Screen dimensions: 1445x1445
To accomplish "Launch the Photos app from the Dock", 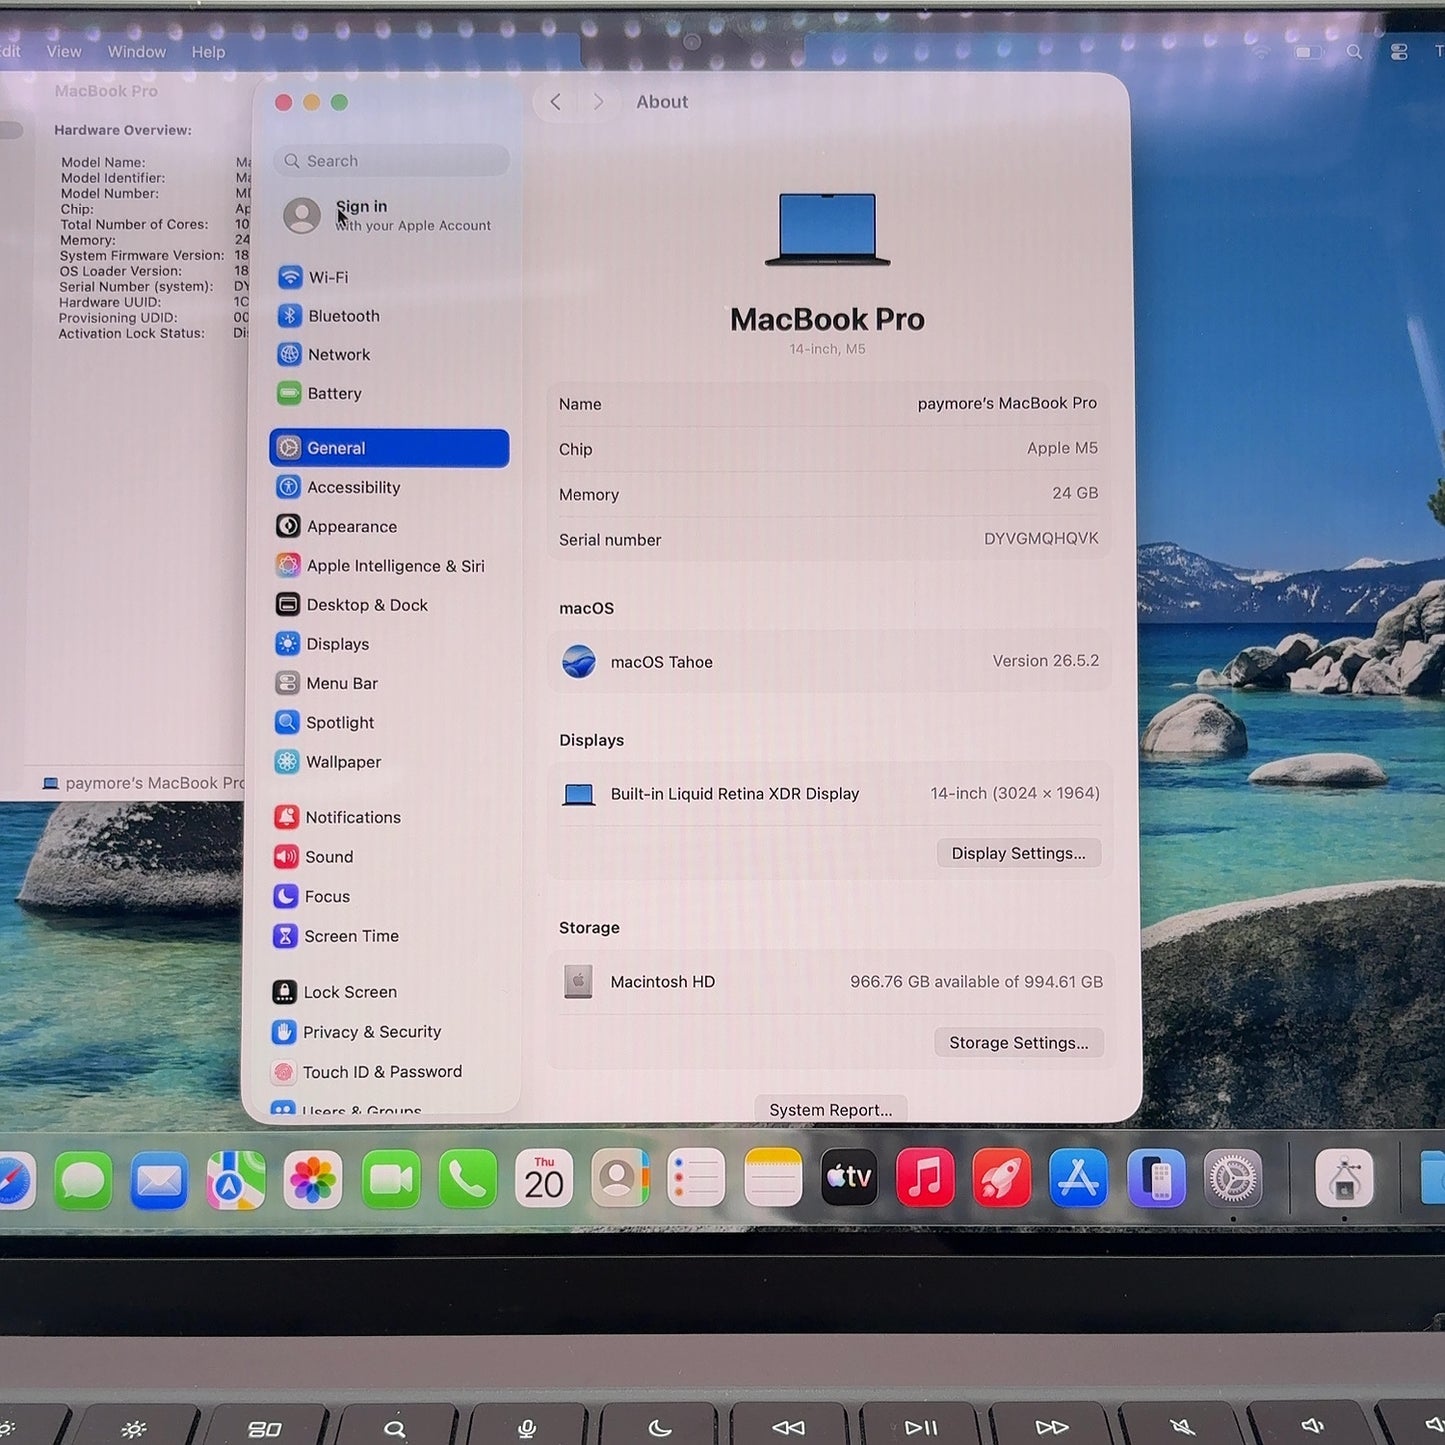I will click(313, 1181).
